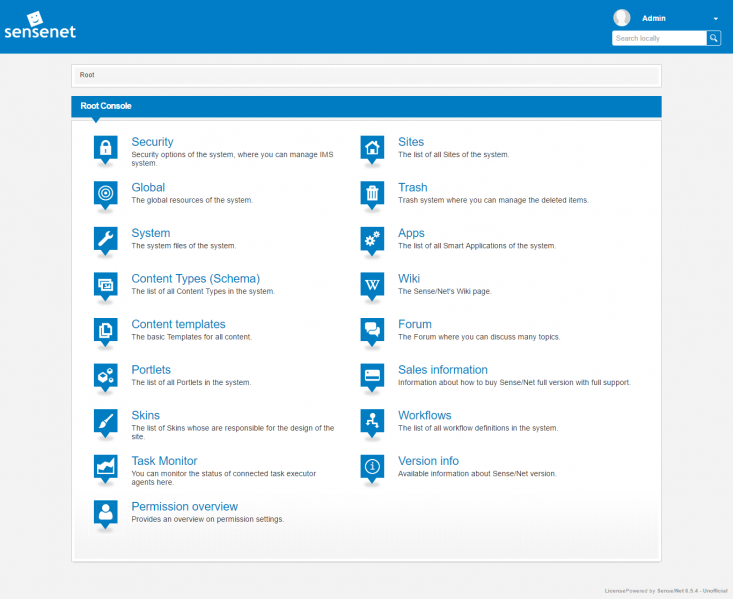The width and height of the screenshot is (733, 599).
Task: Open the Portlets link
Action: point(151,369)
